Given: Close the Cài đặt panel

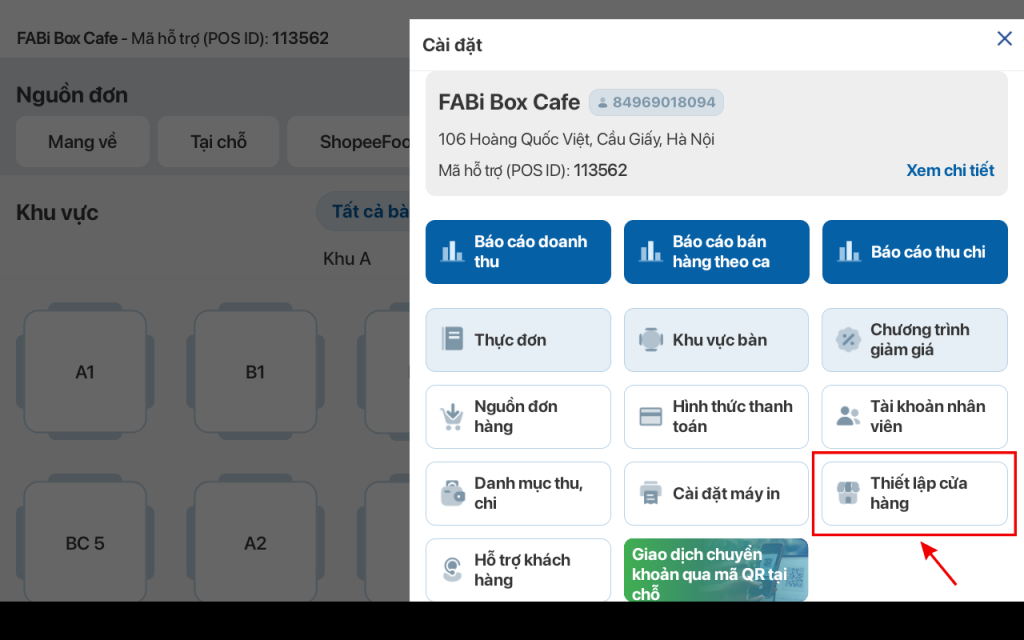Looking at the screenshot, I should click(x=1004, y=39).
